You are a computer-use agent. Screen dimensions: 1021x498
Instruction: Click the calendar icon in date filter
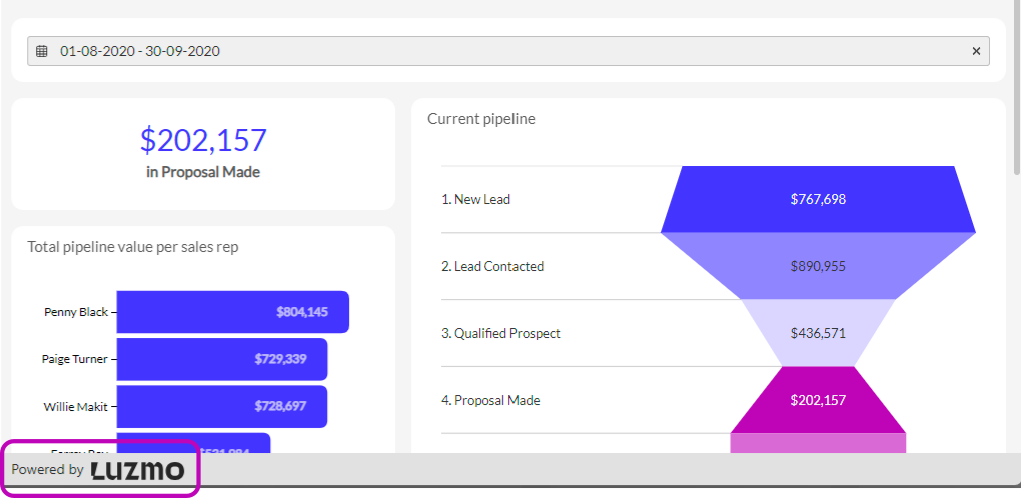[42, 51]
